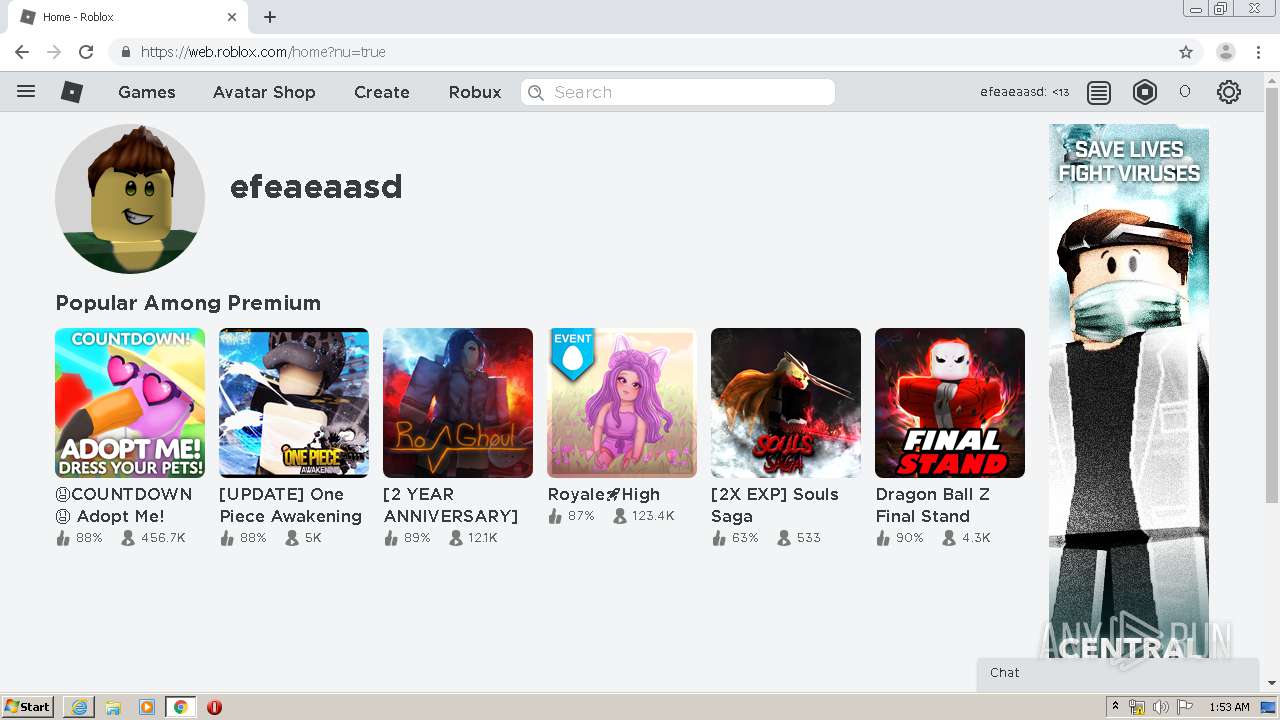Click the Royale High title text
Screen dimensions: 1280x720
pos(604,494)
